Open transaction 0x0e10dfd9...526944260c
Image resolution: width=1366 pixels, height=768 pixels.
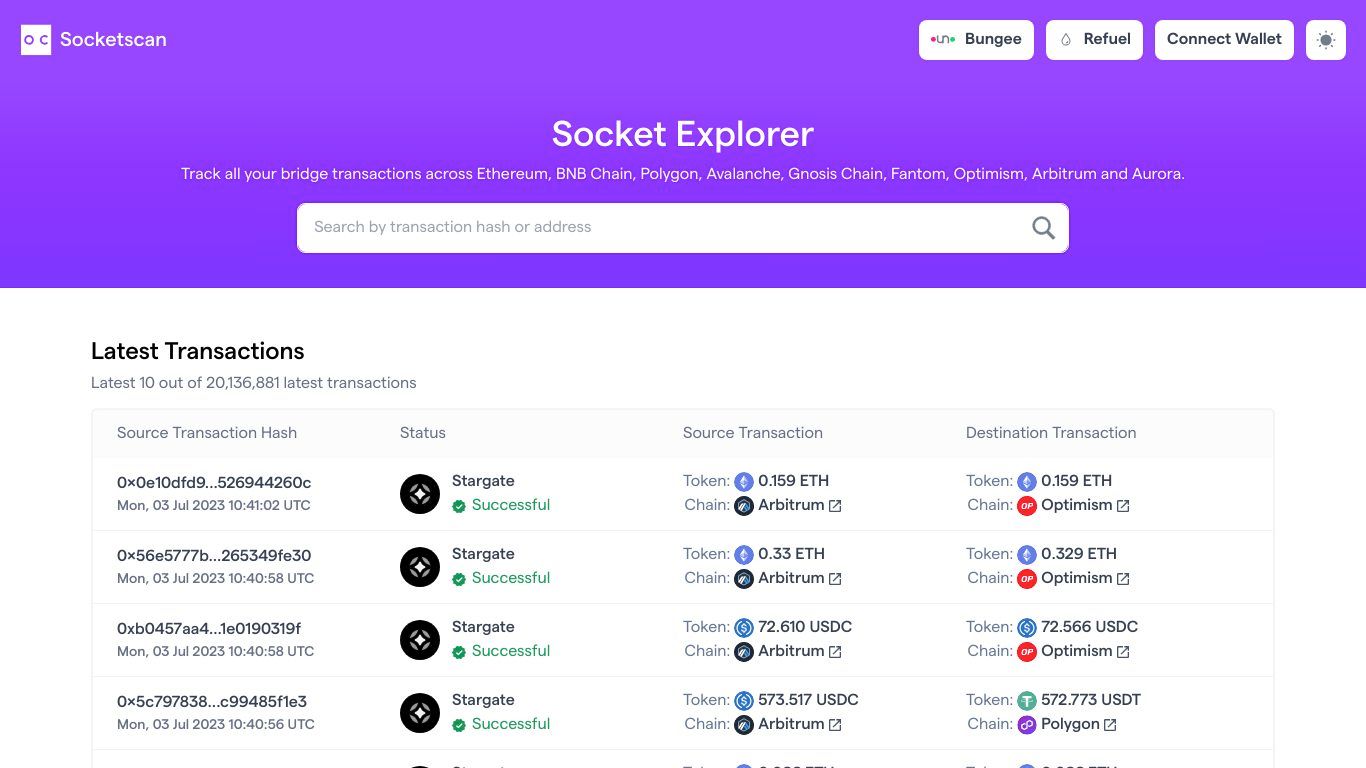[214, 482]
